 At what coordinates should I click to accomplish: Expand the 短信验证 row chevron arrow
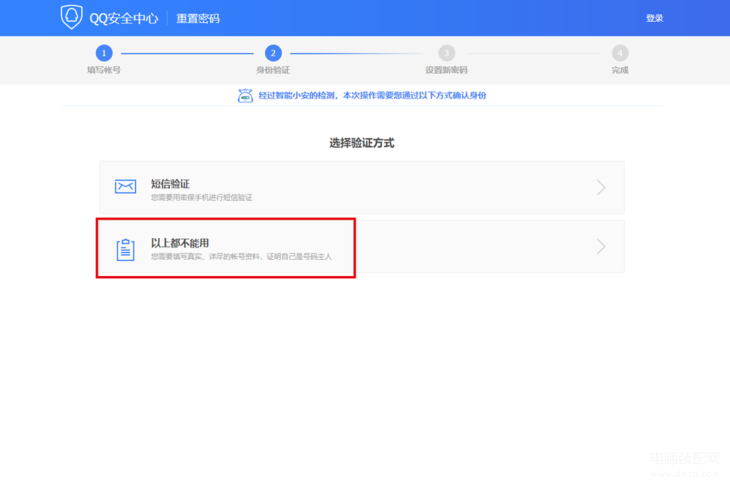pos(601,187)
